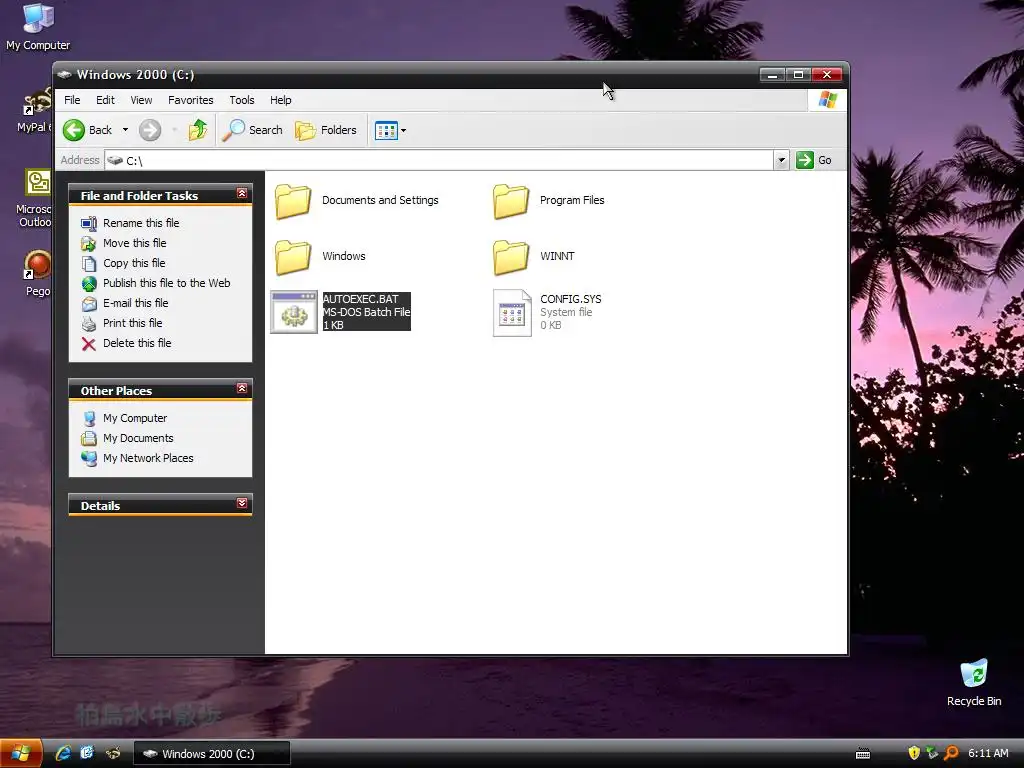Image resolution: width=1024 pixels, height=768 pixels.
Task: Select the Pego desktop shortcut
Action: click(x=38, y=274)
